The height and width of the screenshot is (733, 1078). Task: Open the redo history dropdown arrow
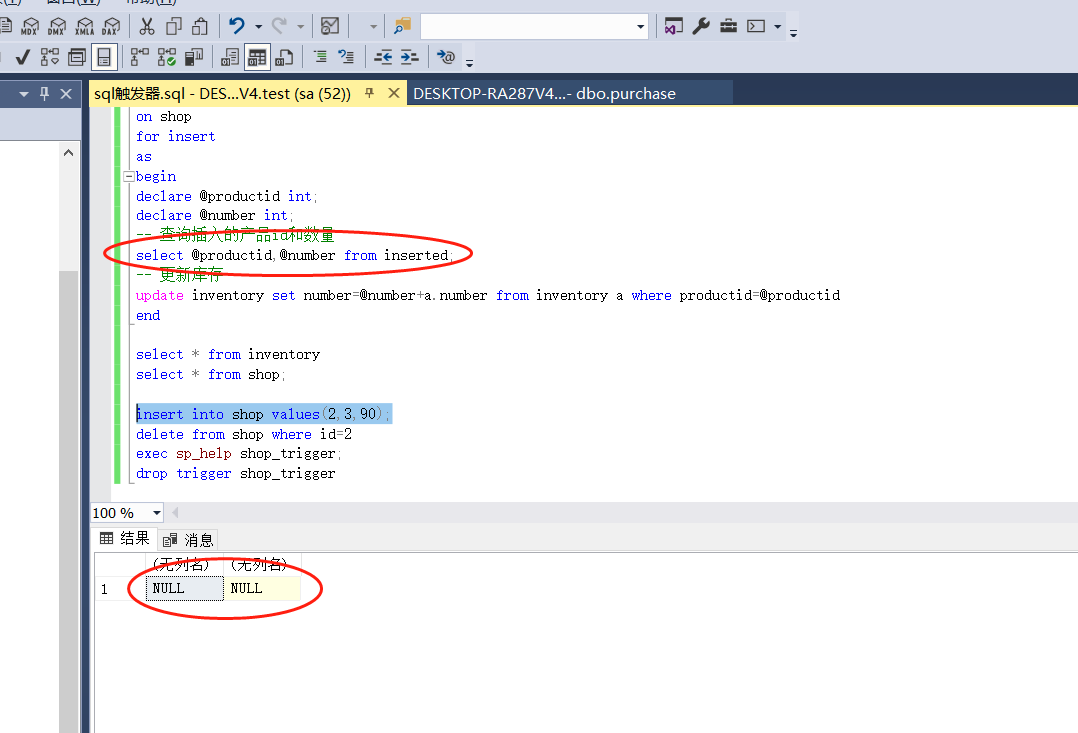300,27
